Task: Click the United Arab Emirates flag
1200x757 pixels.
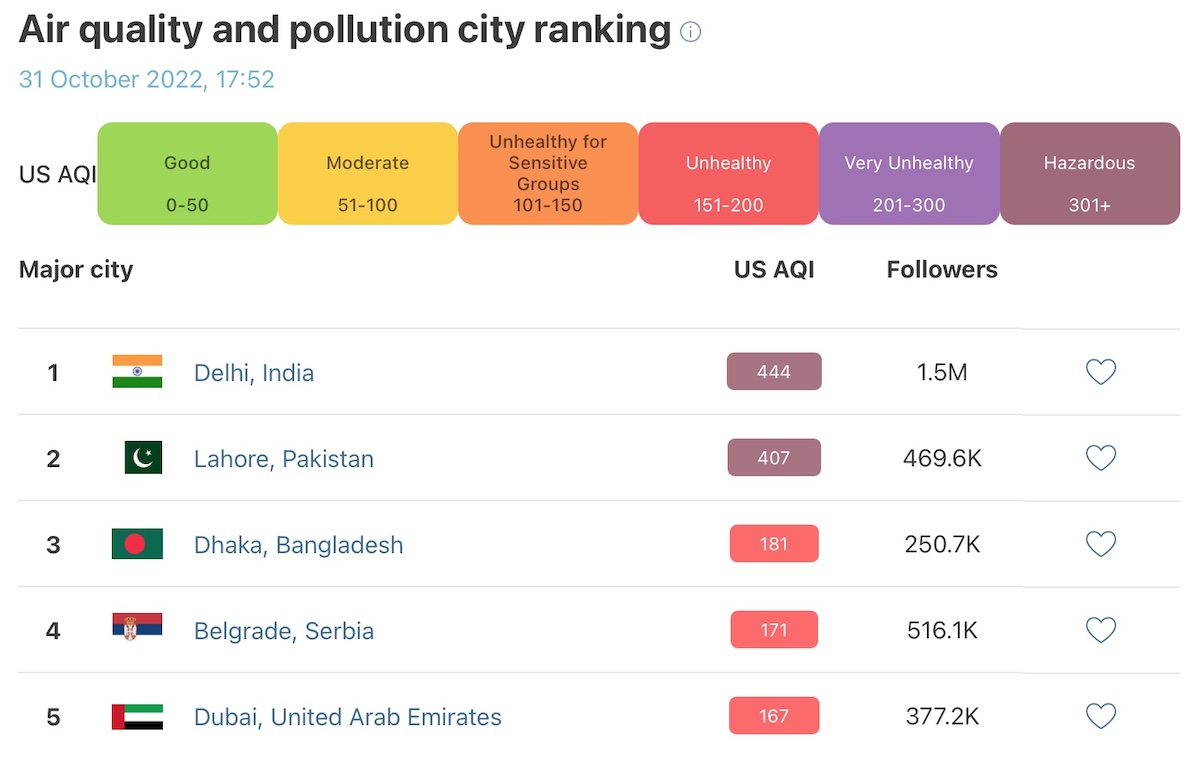Action: pos(137,716)
